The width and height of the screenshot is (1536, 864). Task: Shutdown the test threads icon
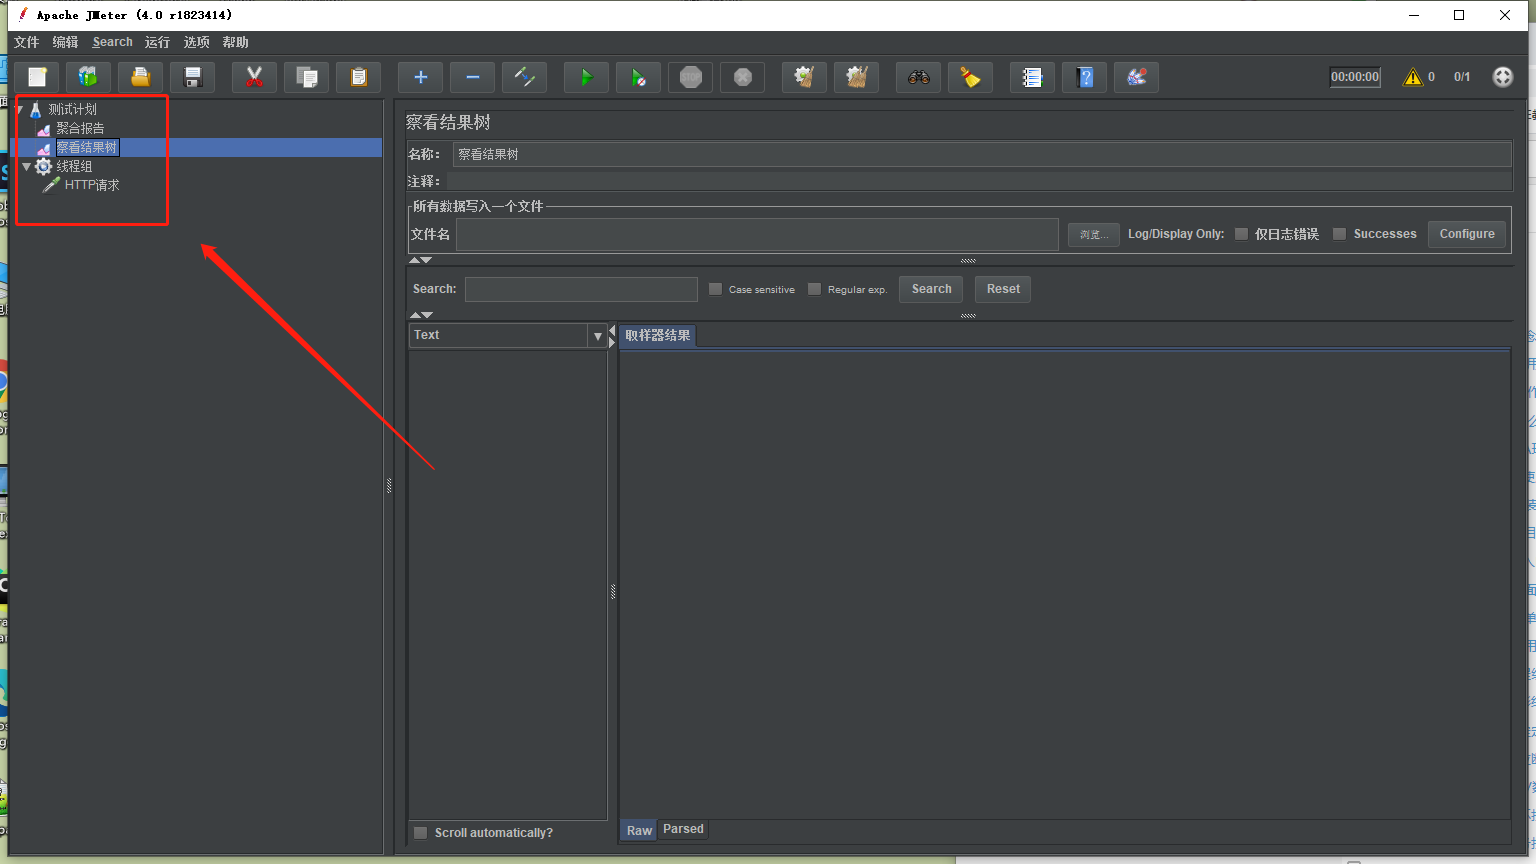[x=742, y=77]
